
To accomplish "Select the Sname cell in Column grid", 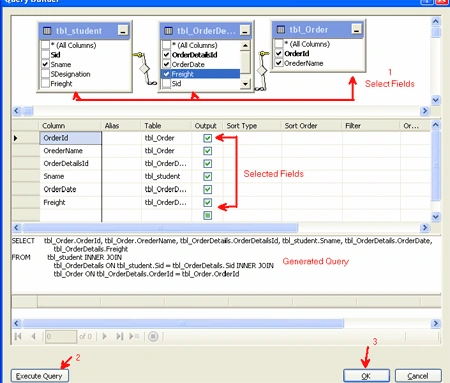I will point(70,176).
